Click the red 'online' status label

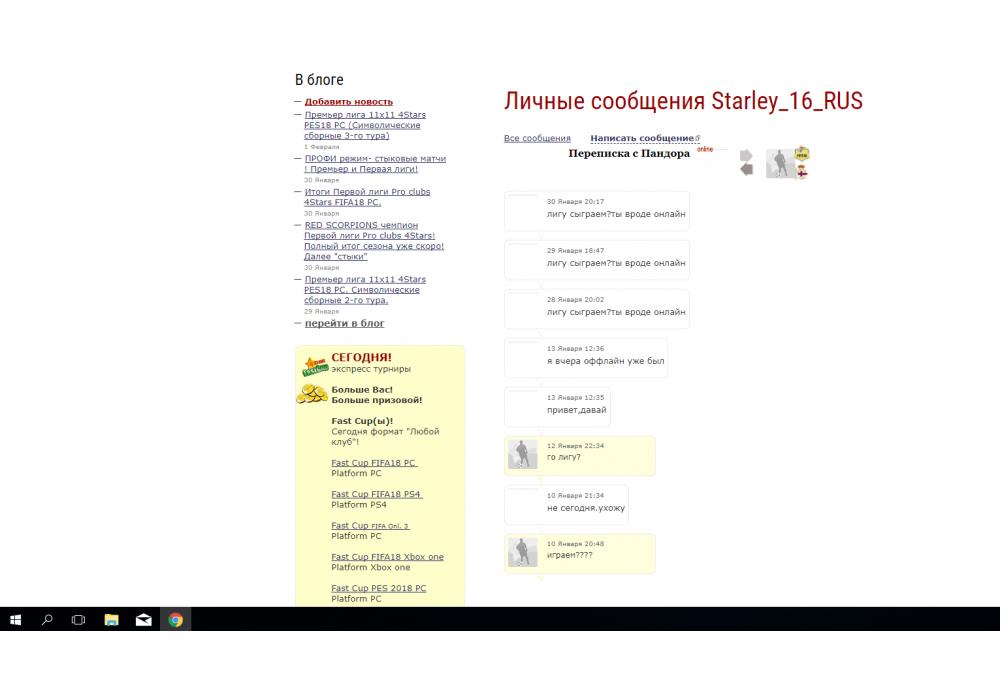(x=705, y=149)
